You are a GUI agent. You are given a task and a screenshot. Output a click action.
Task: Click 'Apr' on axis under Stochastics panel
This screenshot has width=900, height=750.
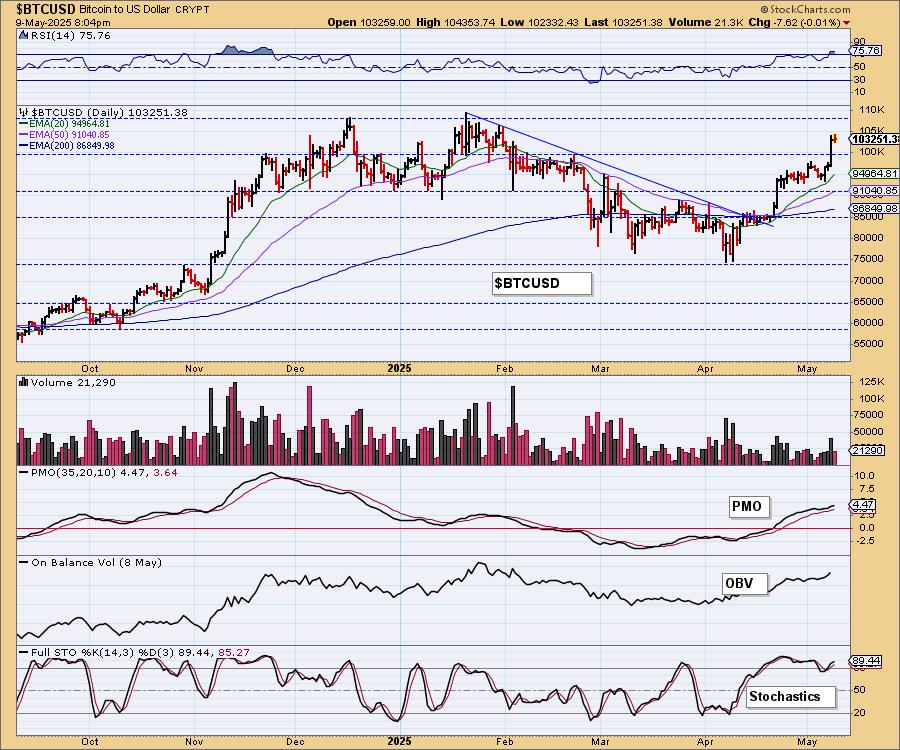(705, 741)
